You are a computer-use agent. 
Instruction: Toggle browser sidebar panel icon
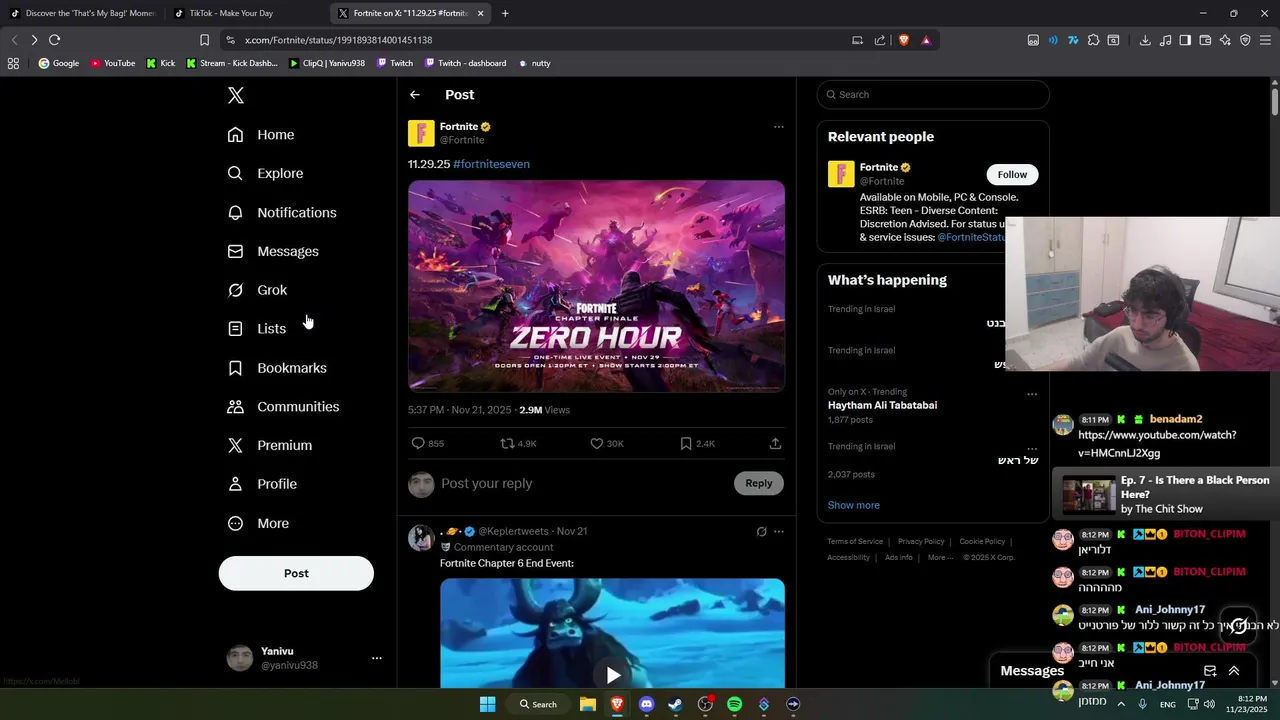(x=1185, y=40)
